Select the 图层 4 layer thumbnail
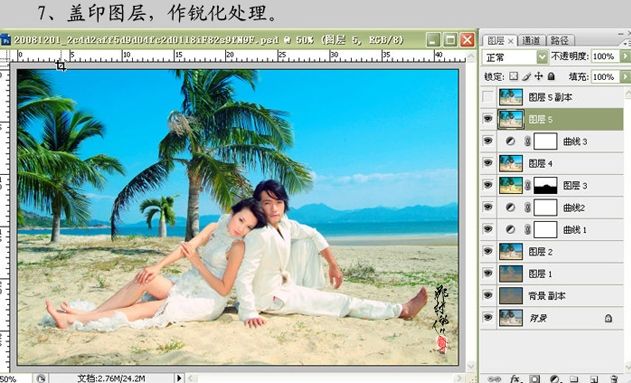Viewport: 631px width, 383px height. [x=511, y=163]
